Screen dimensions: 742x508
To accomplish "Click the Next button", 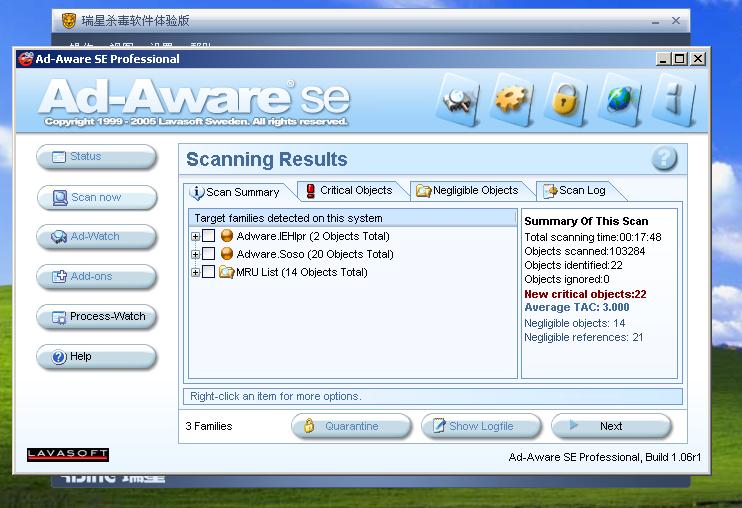I will coord(611,426).
